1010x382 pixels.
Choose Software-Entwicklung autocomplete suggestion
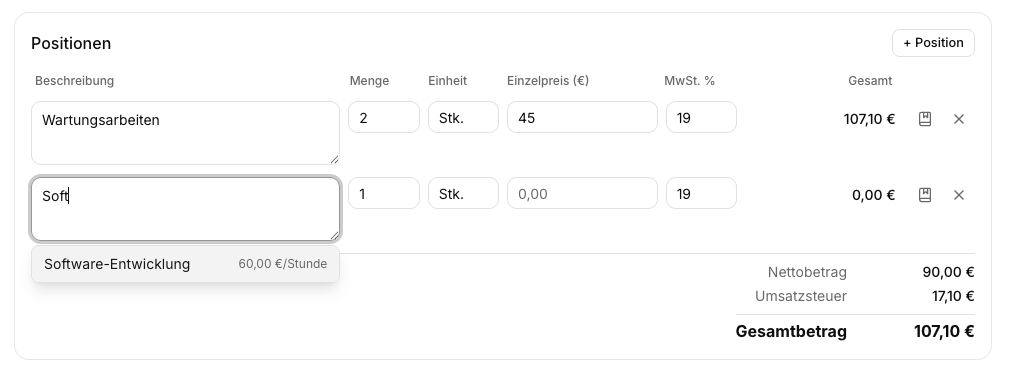(x=186, y=264)
